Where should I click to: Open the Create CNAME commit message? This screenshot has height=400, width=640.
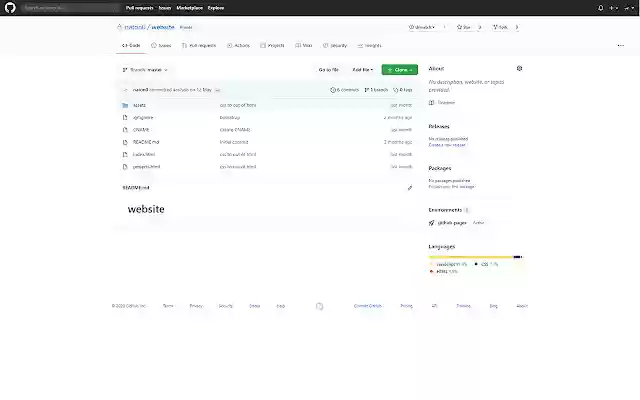point(235,130)
